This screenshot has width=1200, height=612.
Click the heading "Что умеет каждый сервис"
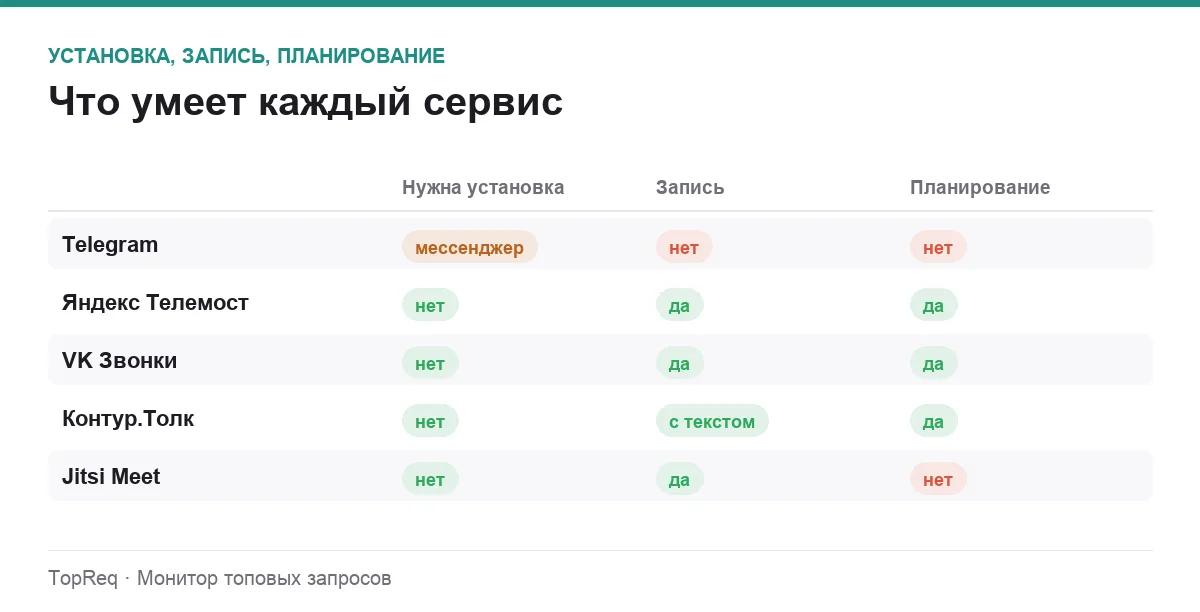(305, 102)
